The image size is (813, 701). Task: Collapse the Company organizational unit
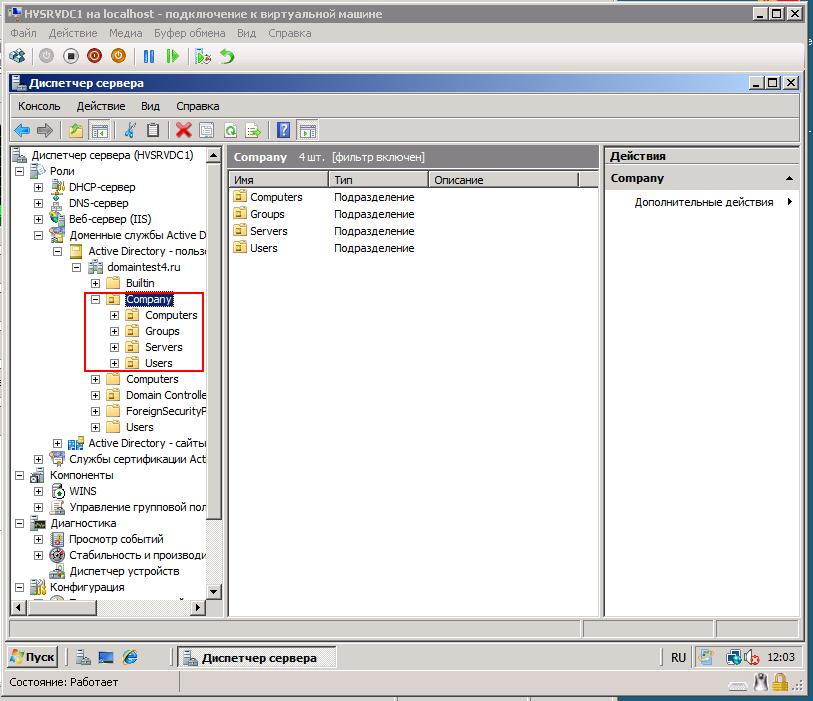pyautogui.click(x=96, y=299)
